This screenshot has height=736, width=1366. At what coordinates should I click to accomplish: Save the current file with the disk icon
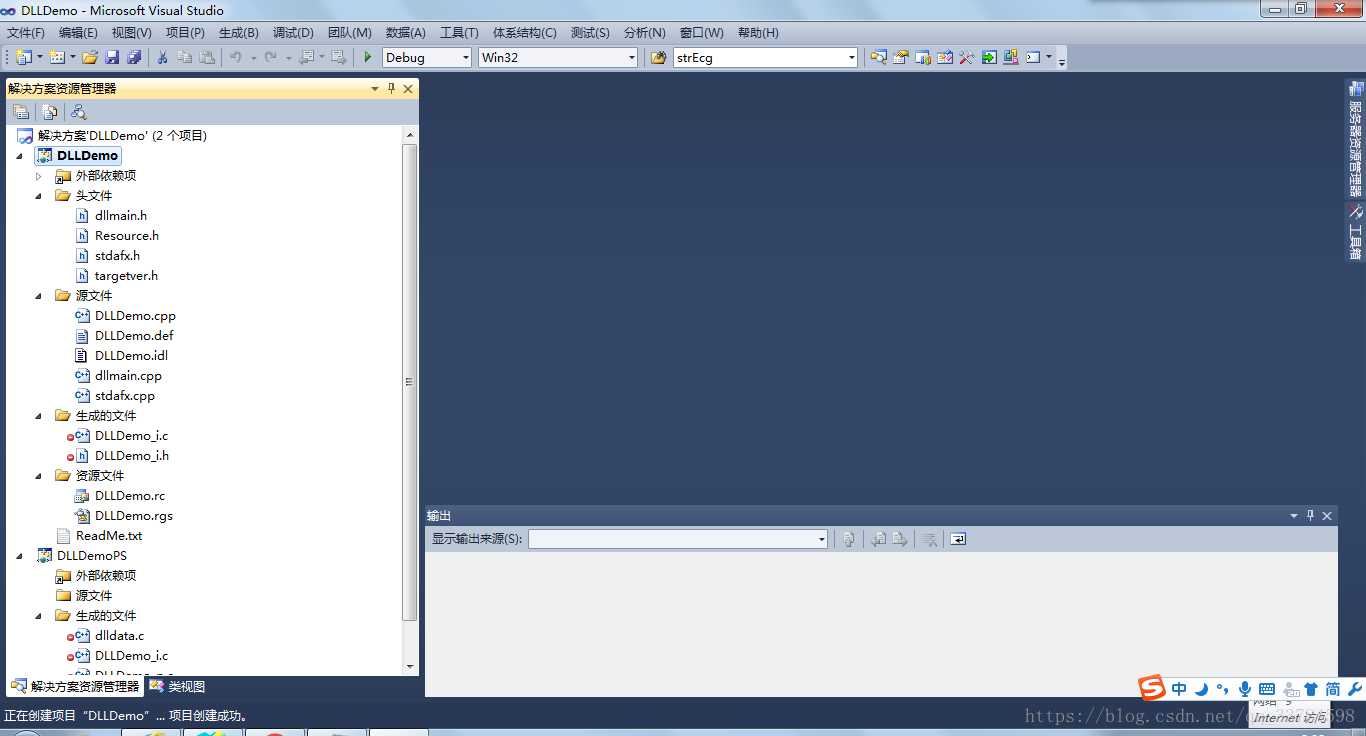tap(112, 57)
